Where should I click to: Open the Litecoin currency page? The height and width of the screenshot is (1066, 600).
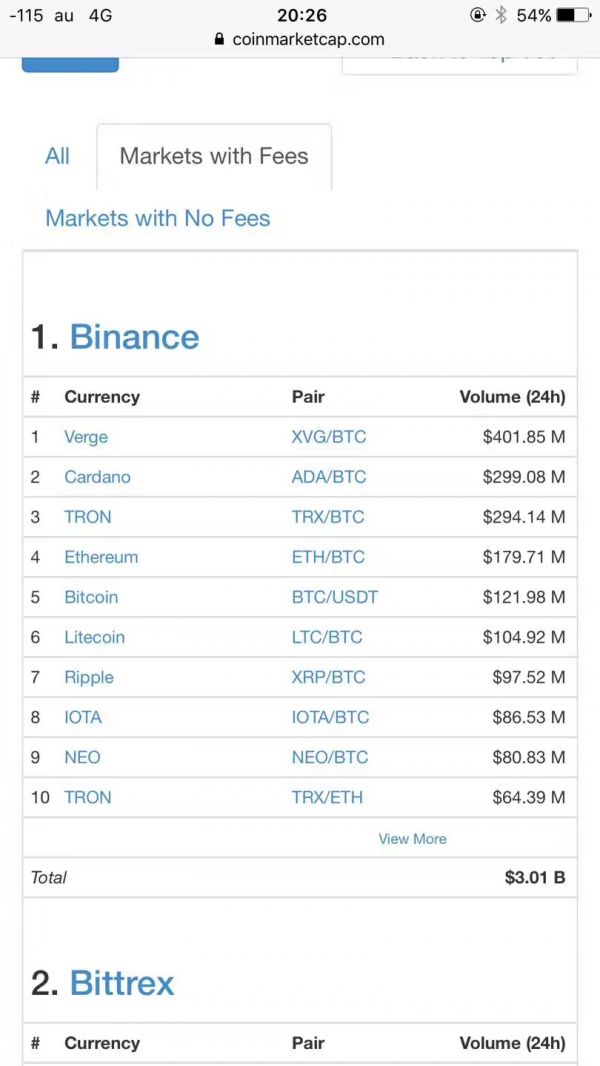click(94, 637)
